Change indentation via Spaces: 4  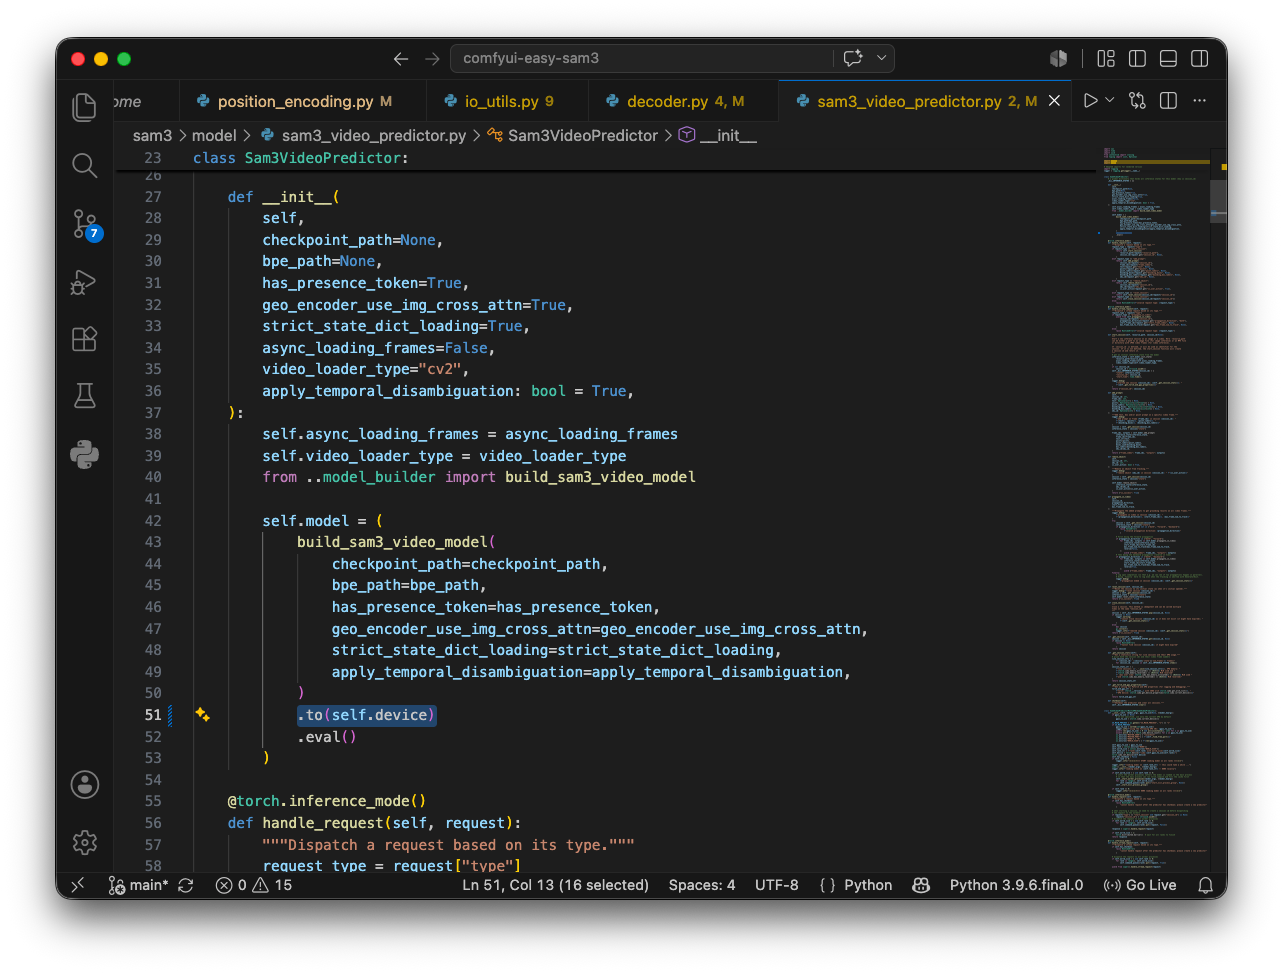pos(702,885)
